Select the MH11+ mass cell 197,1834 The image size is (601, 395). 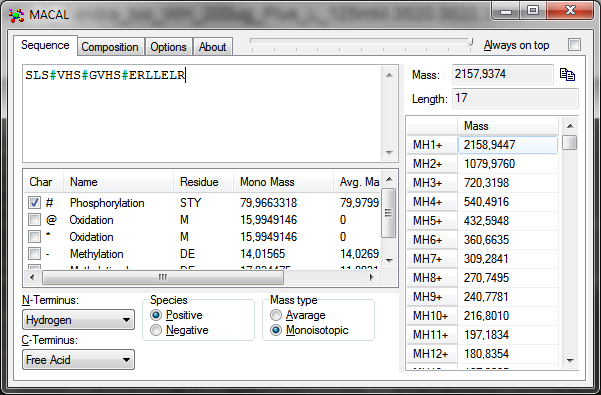point(508,335)
